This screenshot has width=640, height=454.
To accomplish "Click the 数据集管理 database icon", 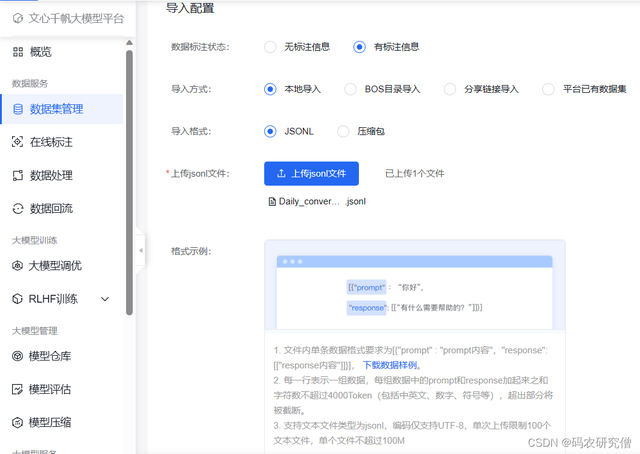I will pos(18,109).
